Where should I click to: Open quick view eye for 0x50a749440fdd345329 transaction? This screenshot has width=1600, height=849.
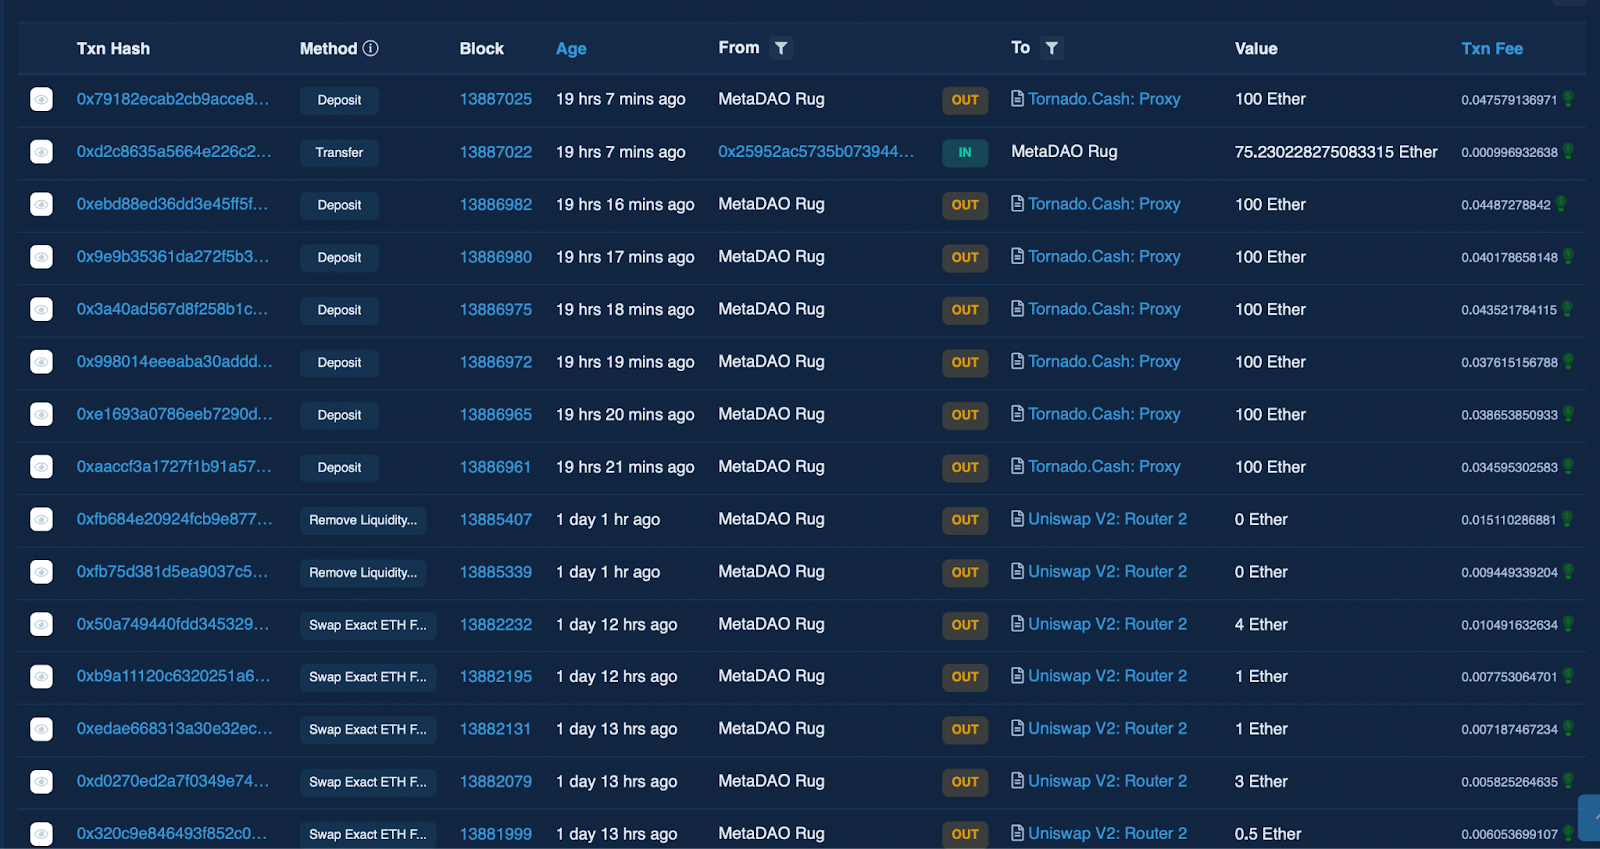tap(41, 624)
